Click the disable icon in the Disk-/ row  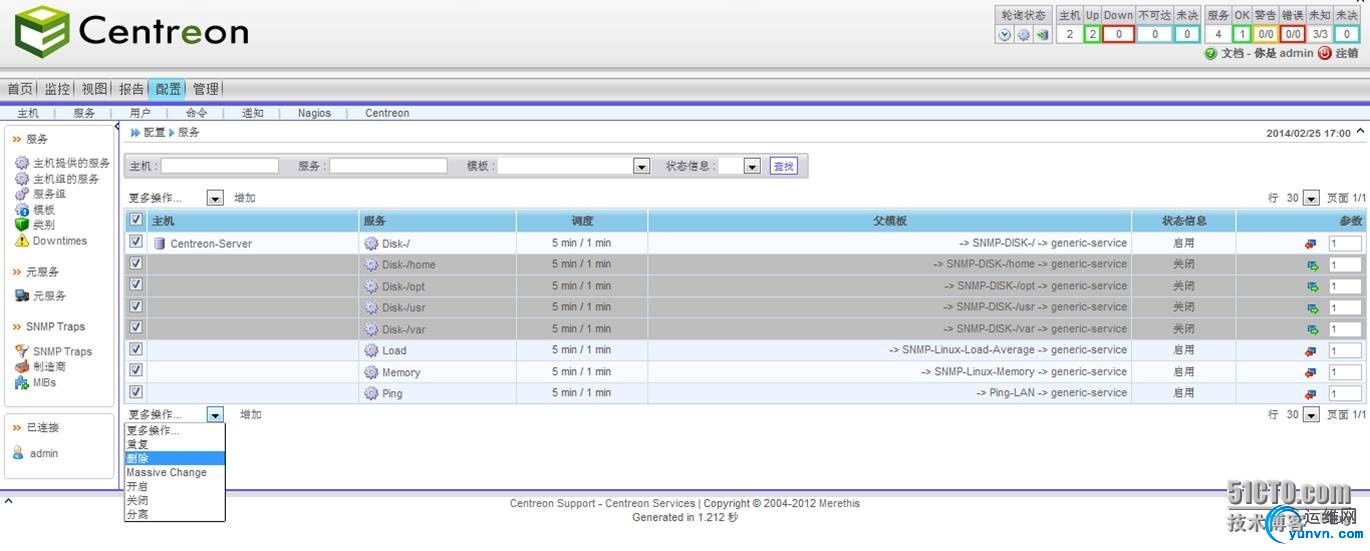click(x=1311, y=244)
